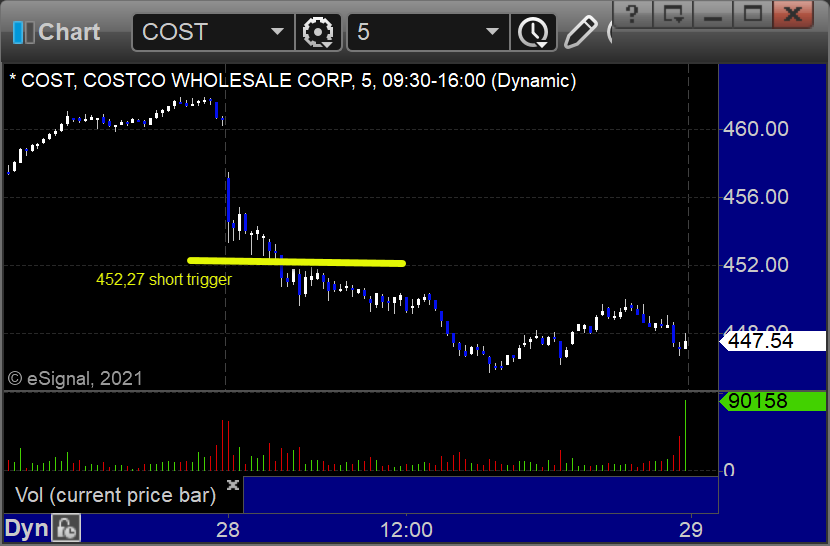Open the symbol settings gear icon
830x546 pixels.
point(318,32)
